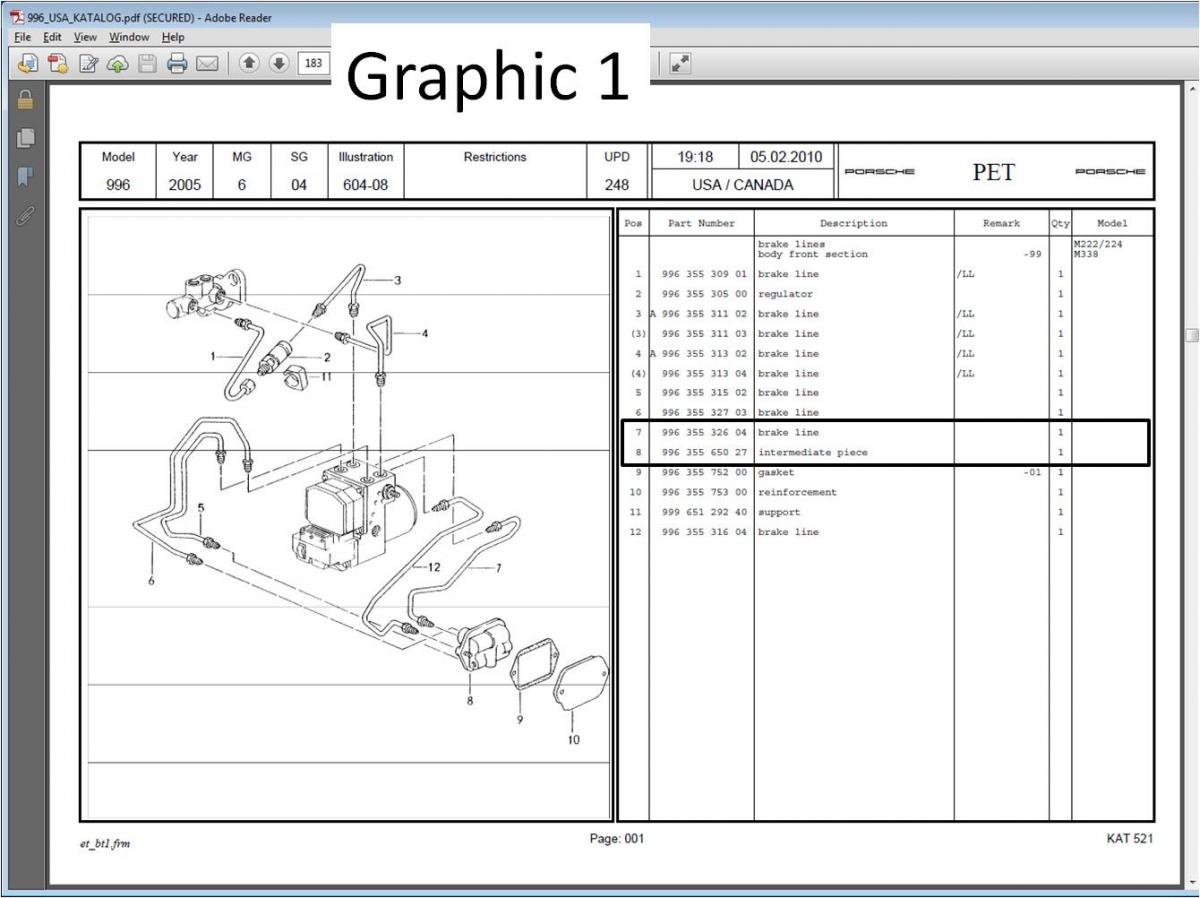The width and height of the screenshot is (1200, 898).
Task: Click the edit/sign document icon
Action: coord(88,64)
